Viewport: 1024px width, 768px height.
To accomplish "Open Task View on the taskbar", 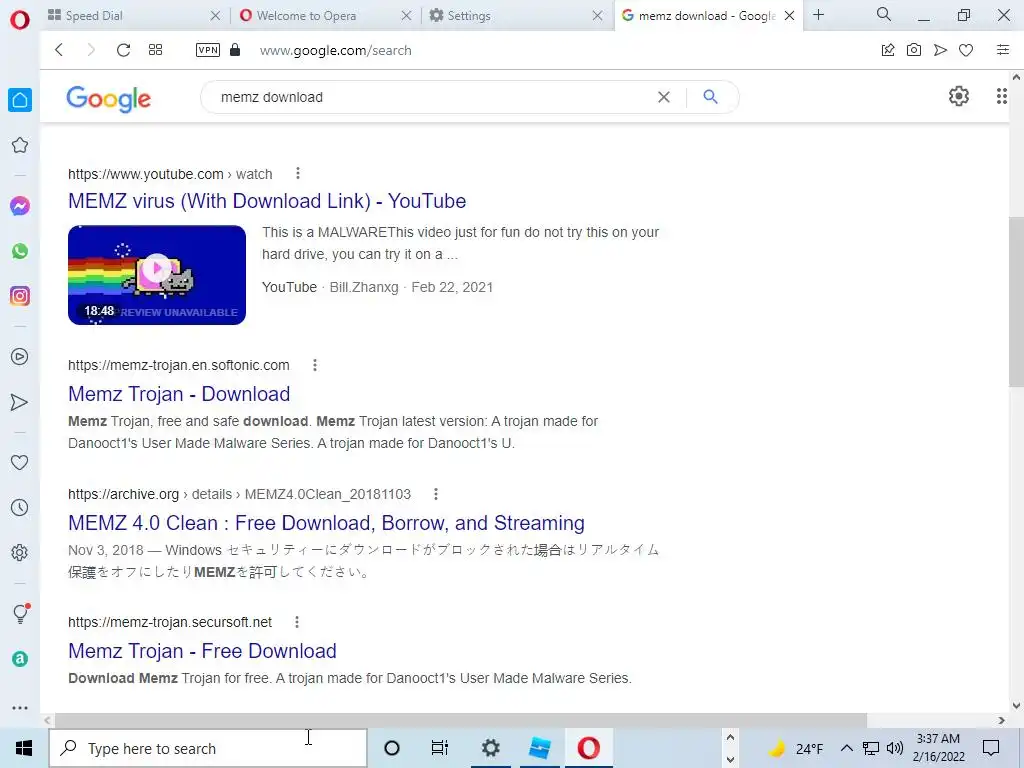I will click(440, 748).
